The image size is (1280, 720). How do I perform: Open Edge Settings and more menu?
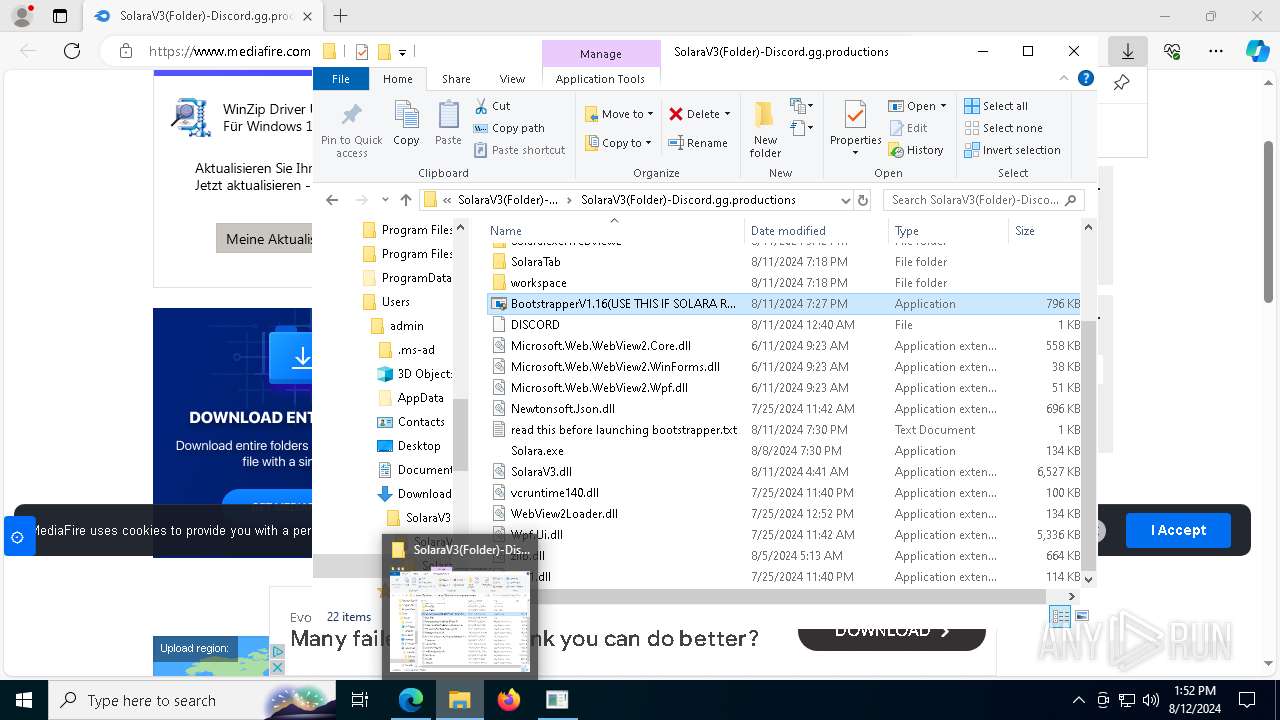1215,51
